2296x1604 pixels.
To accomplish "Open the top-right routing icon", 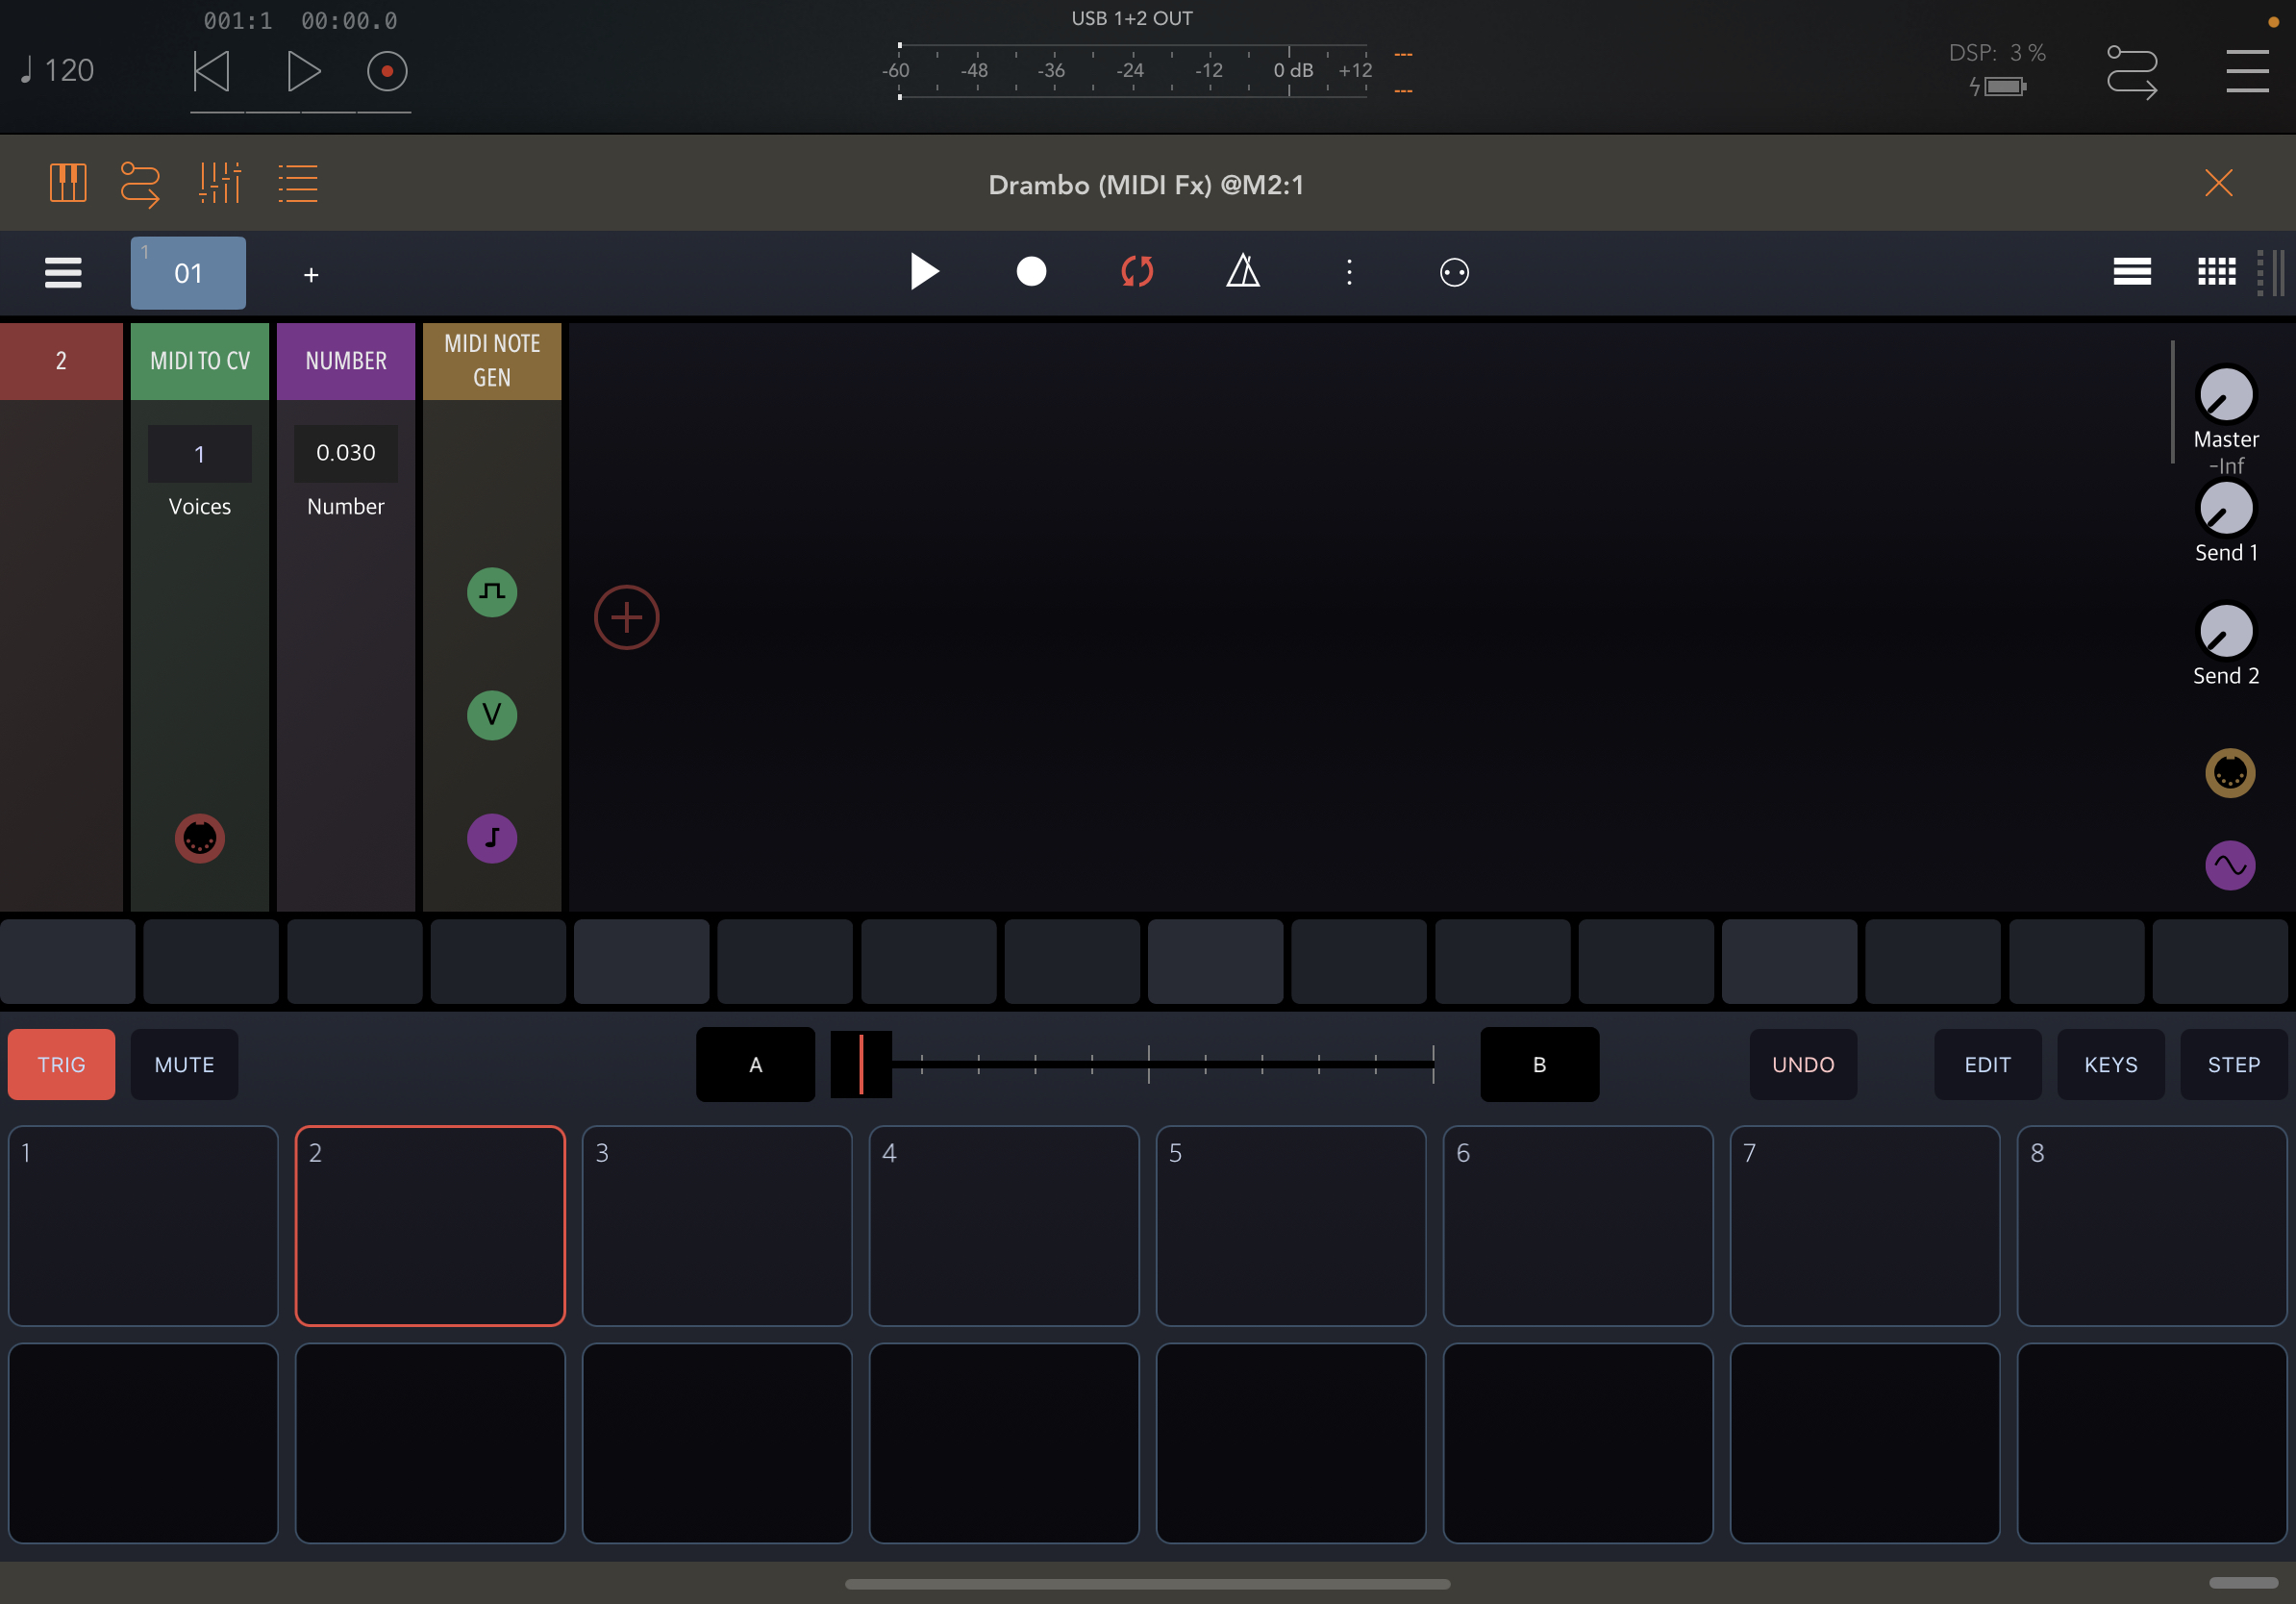I will click(x=2132, y=72).
